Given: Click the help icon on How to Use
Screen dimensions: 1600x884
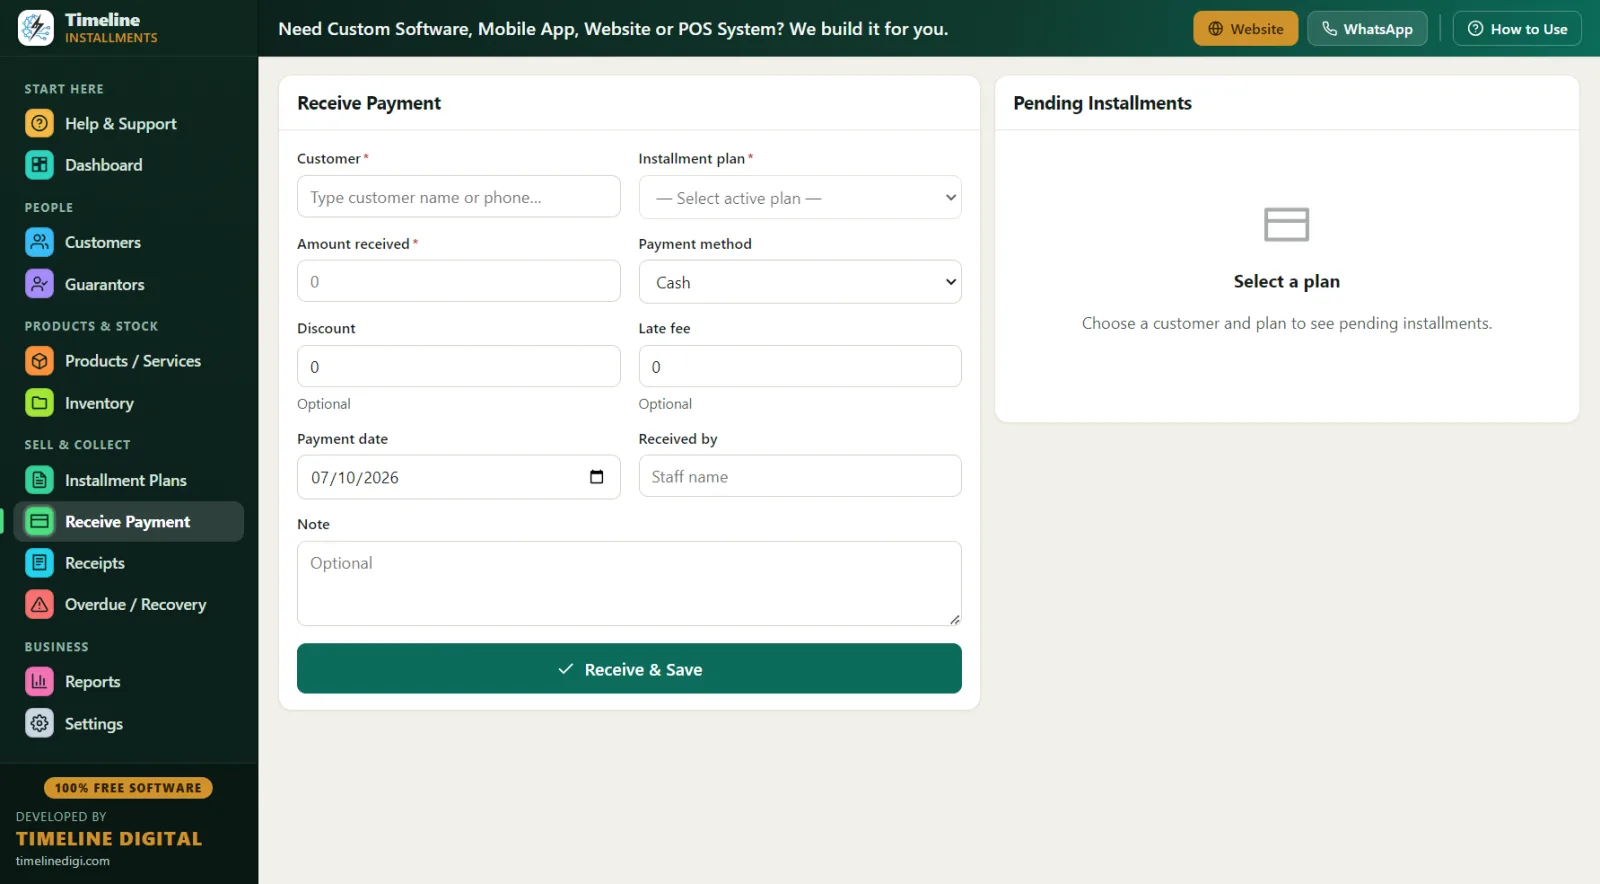Looking at the screenshot, I should point(1475,29).
